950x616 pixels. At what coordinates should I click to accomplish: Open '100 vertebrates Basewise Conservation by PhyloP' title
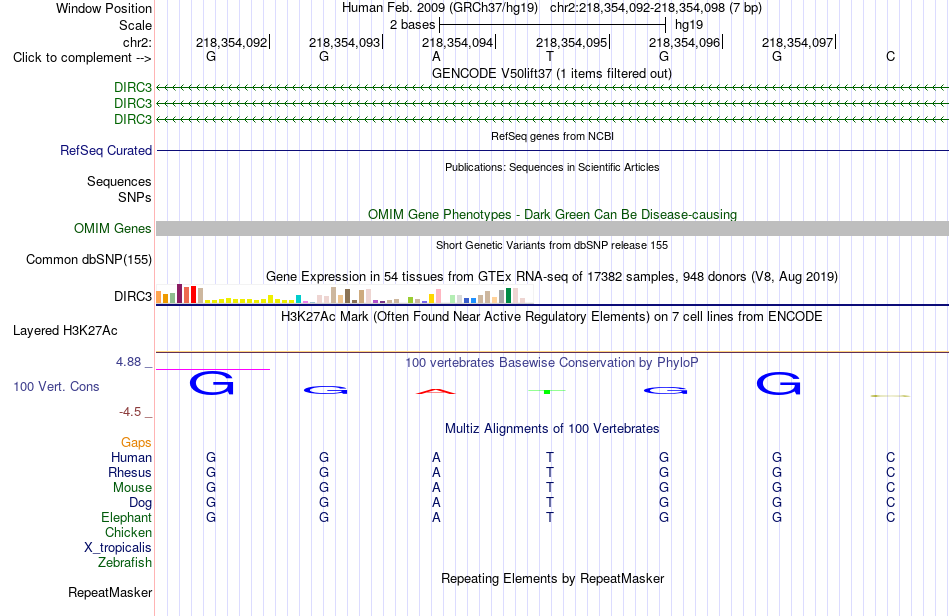pos(552,363)
